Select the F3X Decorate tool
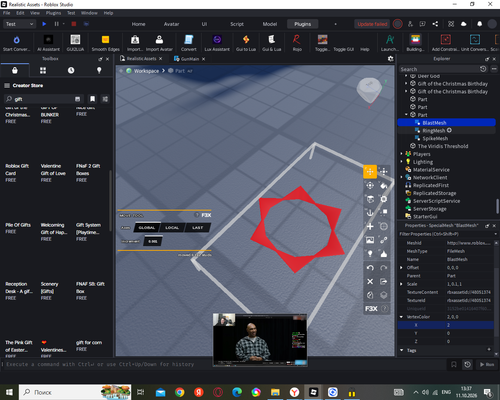This screenshot has height=400, width=500. click(384, 254)
